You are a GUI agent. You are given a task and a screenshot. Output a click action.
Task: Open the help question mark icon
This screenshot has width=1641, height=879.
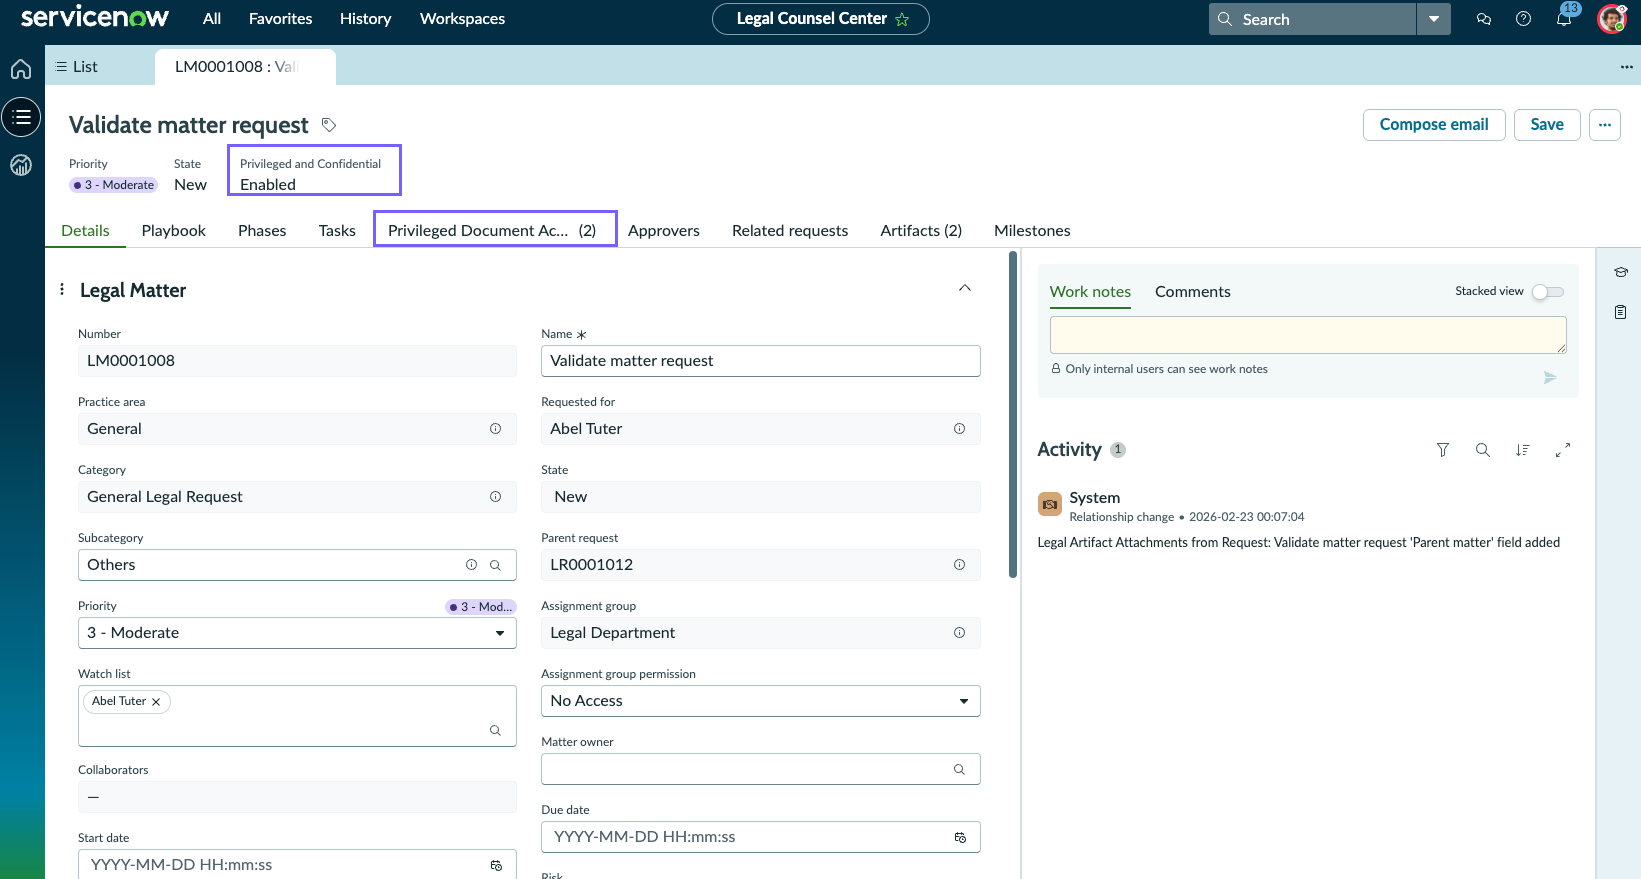pos(1524,19)
